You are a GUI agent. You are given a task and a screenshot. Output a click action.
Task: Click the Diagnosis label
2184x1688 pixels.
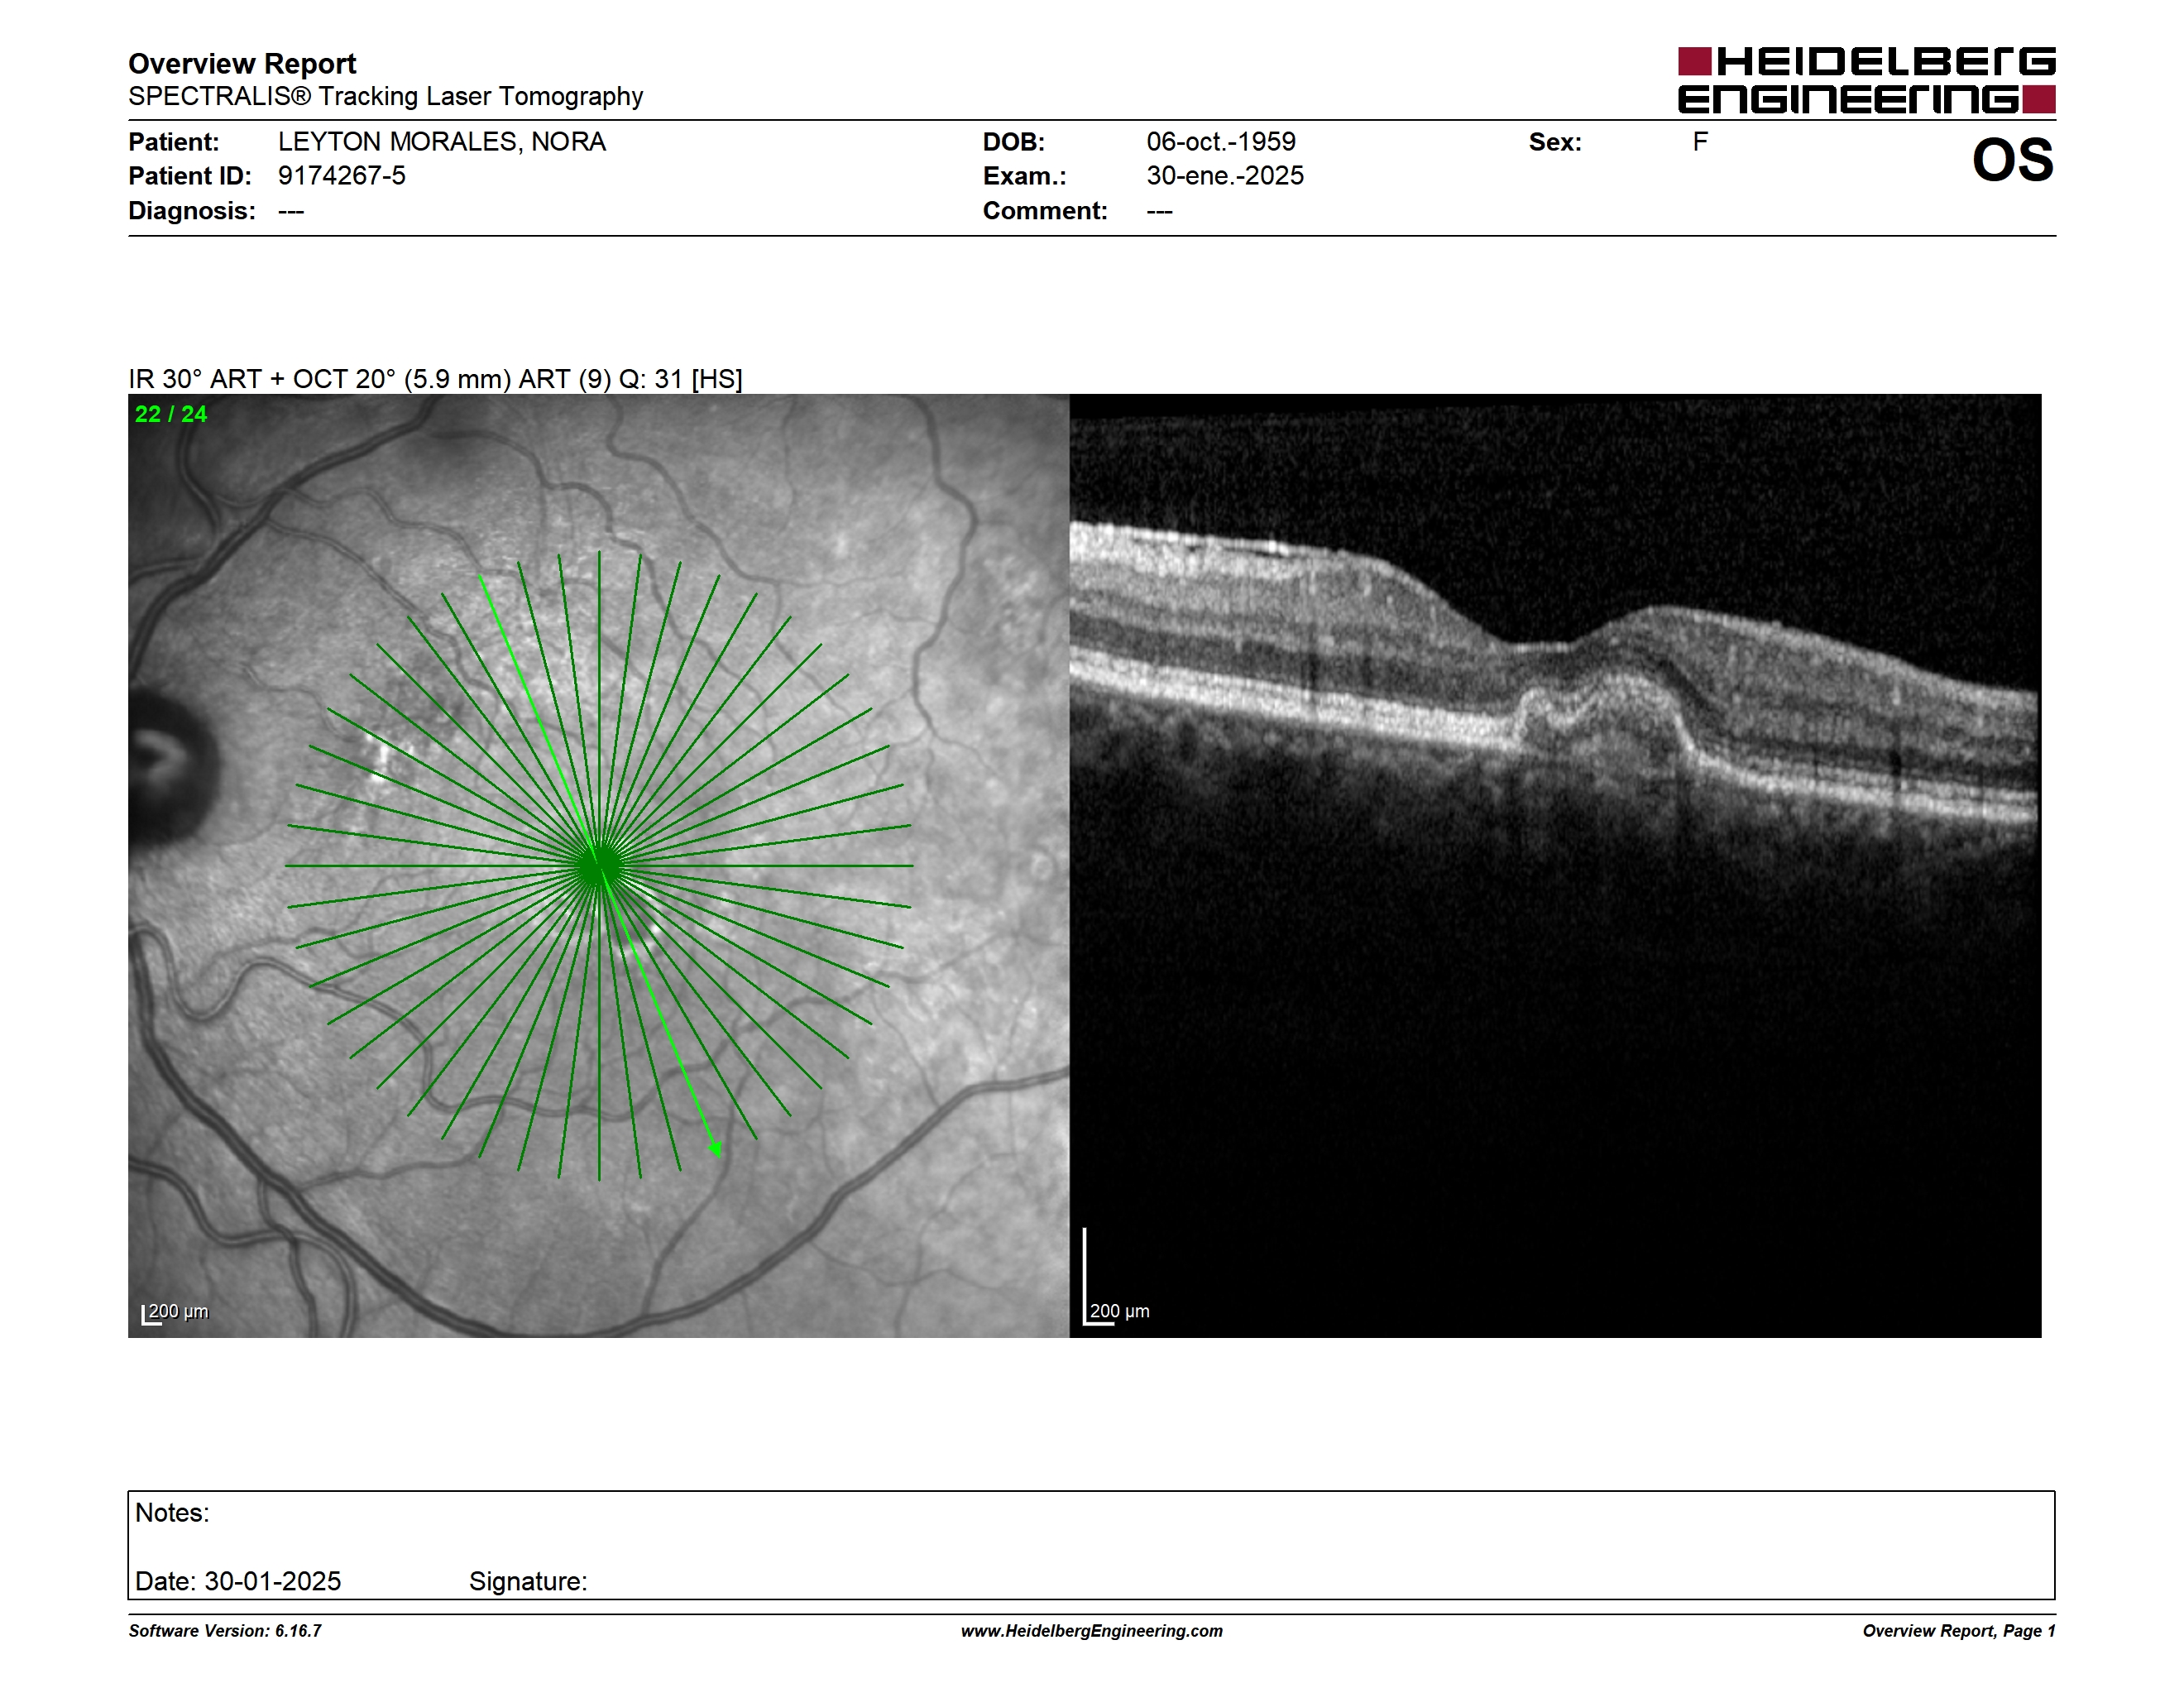(x=192, y=211)
